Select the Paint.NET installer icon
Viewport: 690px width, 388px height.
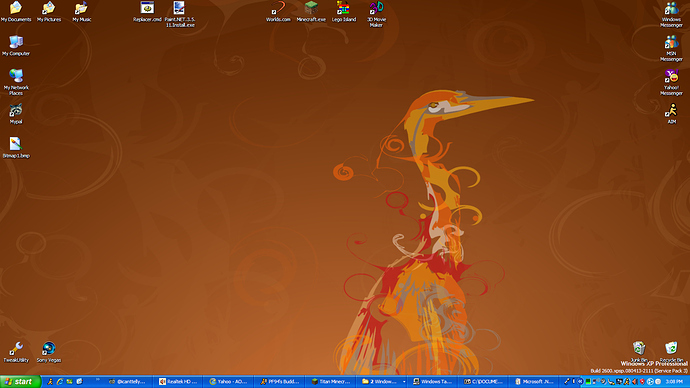[x=180, y=14]
